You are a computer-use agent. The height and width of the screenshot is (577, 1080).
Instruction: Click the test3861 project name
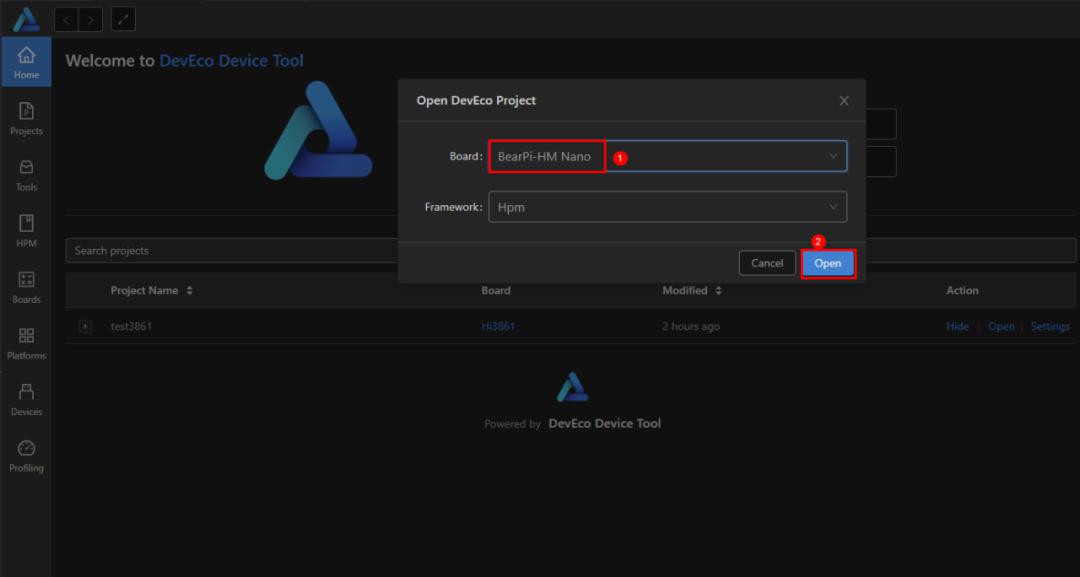coord(131,326)
